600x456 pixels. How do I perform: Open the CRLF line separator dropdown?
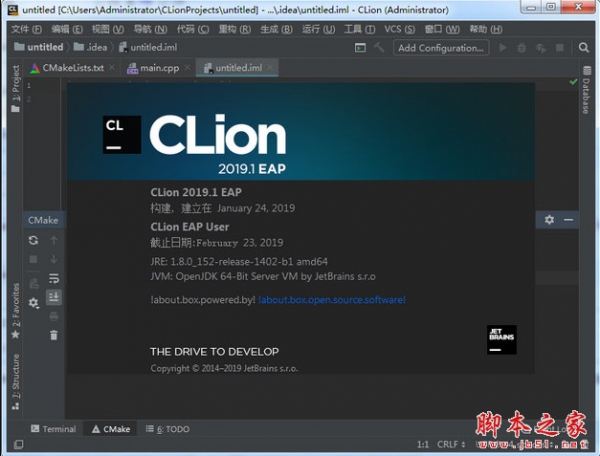coord(451,444)
